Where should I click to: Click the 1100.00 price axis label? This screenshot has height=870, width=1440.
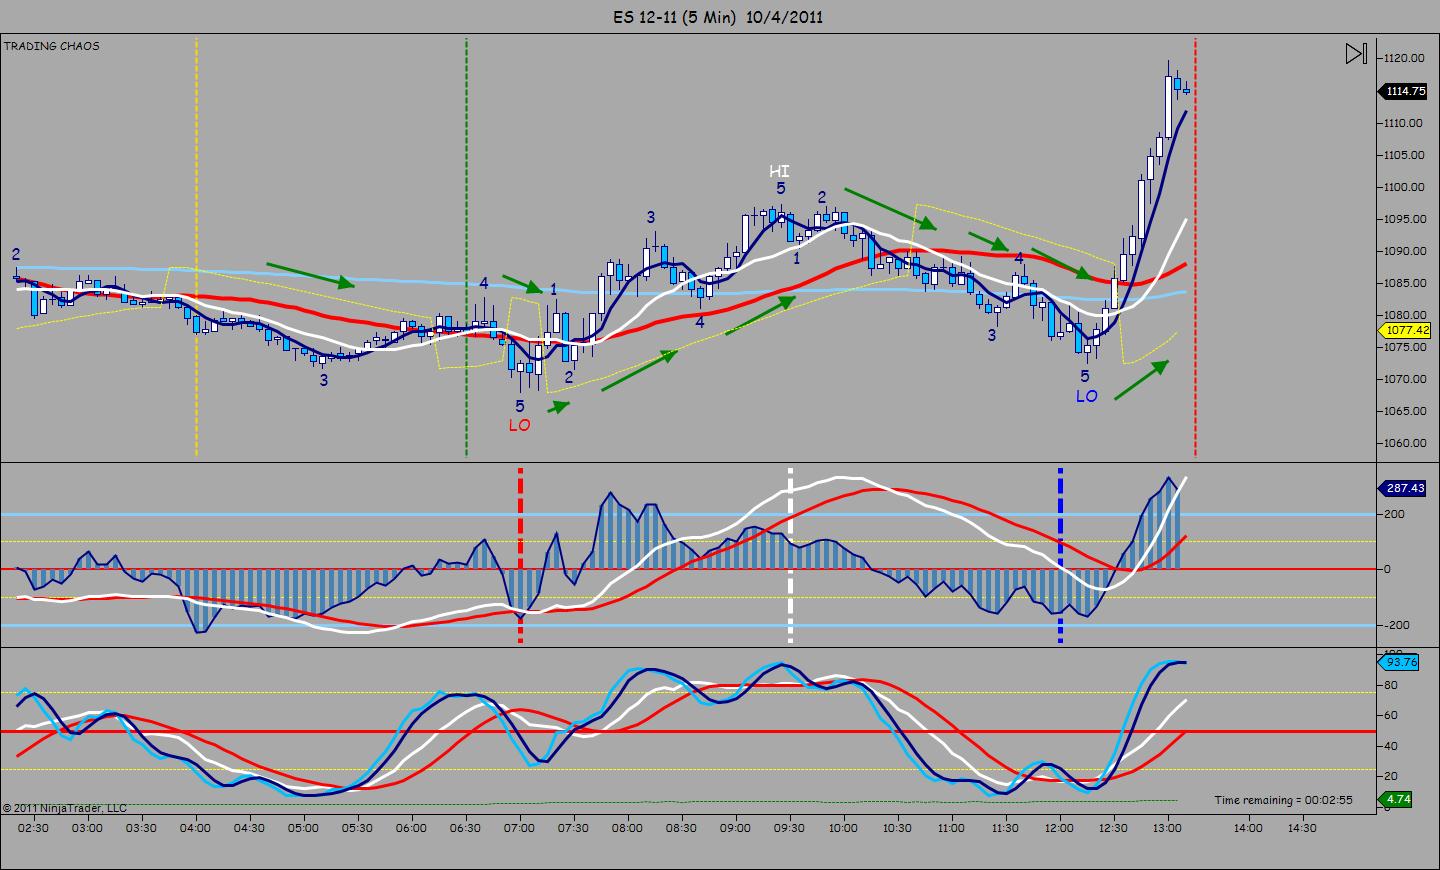point(1404,187)
